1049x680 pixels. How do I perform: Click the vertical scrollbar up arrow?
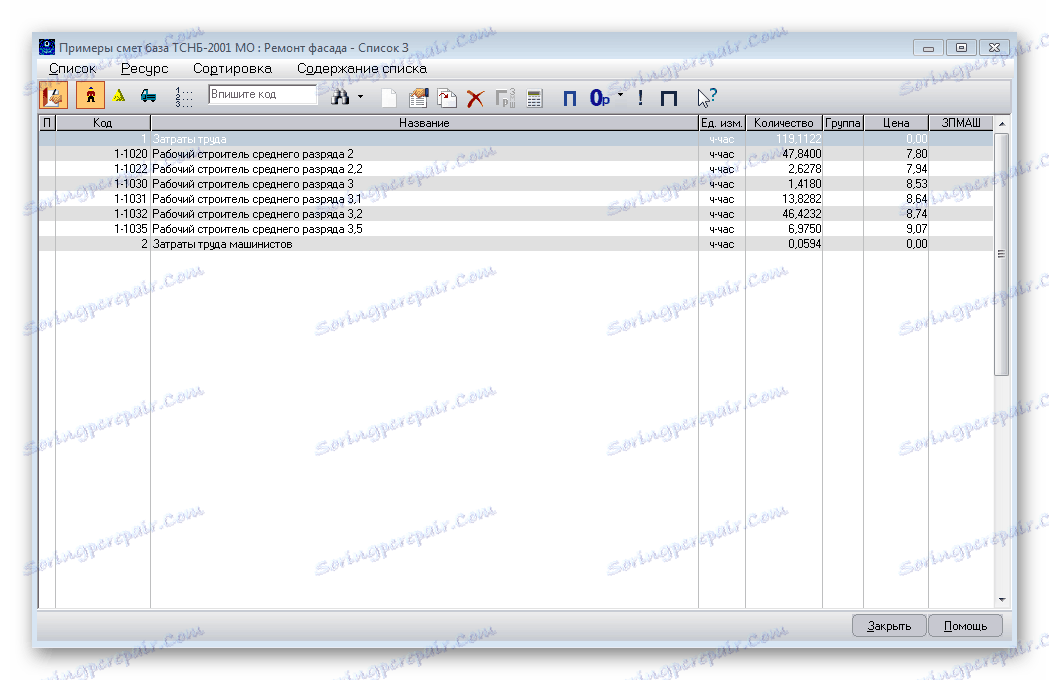1002,124
